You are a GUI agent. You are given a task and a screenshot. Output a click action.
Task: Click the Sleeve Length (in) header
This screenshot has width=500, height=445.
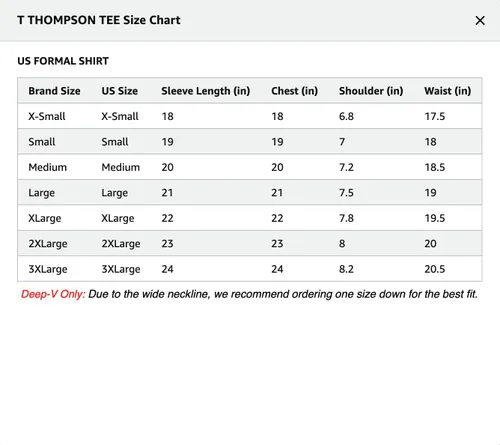(x=206, y=91)
